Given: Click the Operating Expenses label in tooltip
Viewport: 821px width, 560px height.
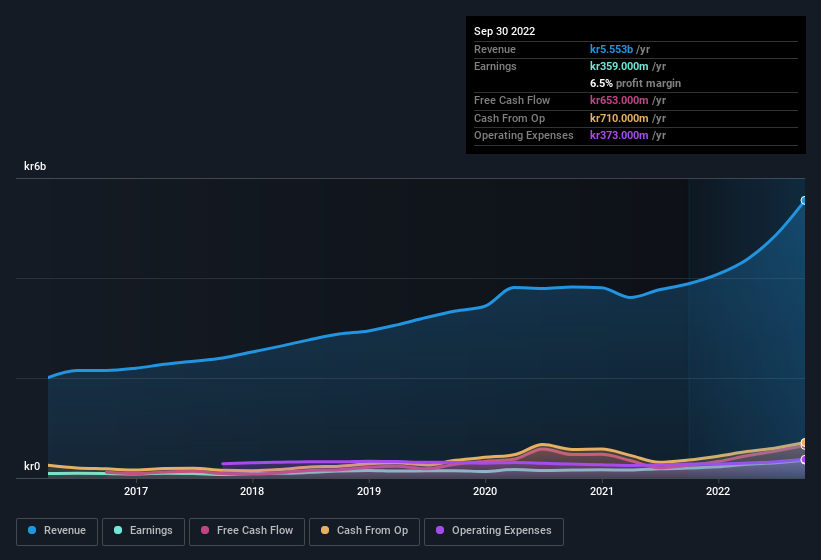Looking at the screenshot, I should [524, 135].
